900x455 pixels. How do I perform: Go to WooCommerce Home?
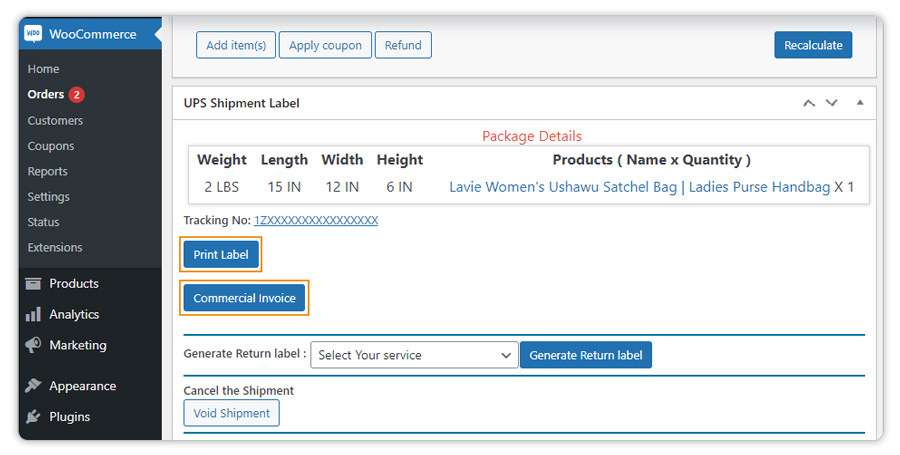(43, 69)
